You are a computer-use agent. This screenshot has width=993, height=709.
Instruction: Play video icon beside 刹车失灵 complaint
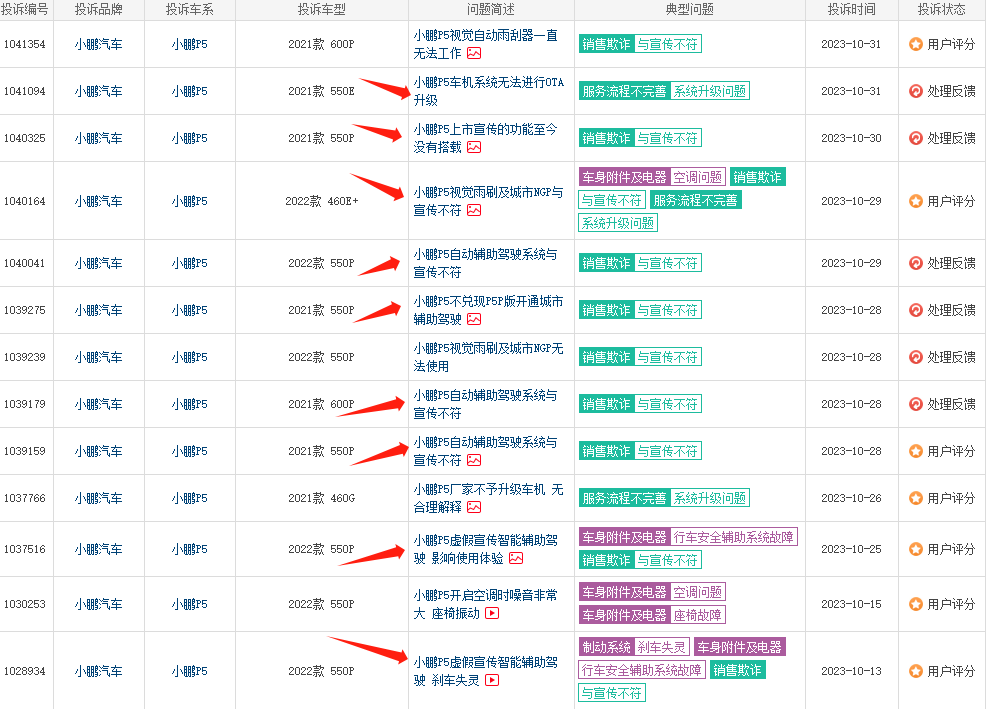[492, 680]
